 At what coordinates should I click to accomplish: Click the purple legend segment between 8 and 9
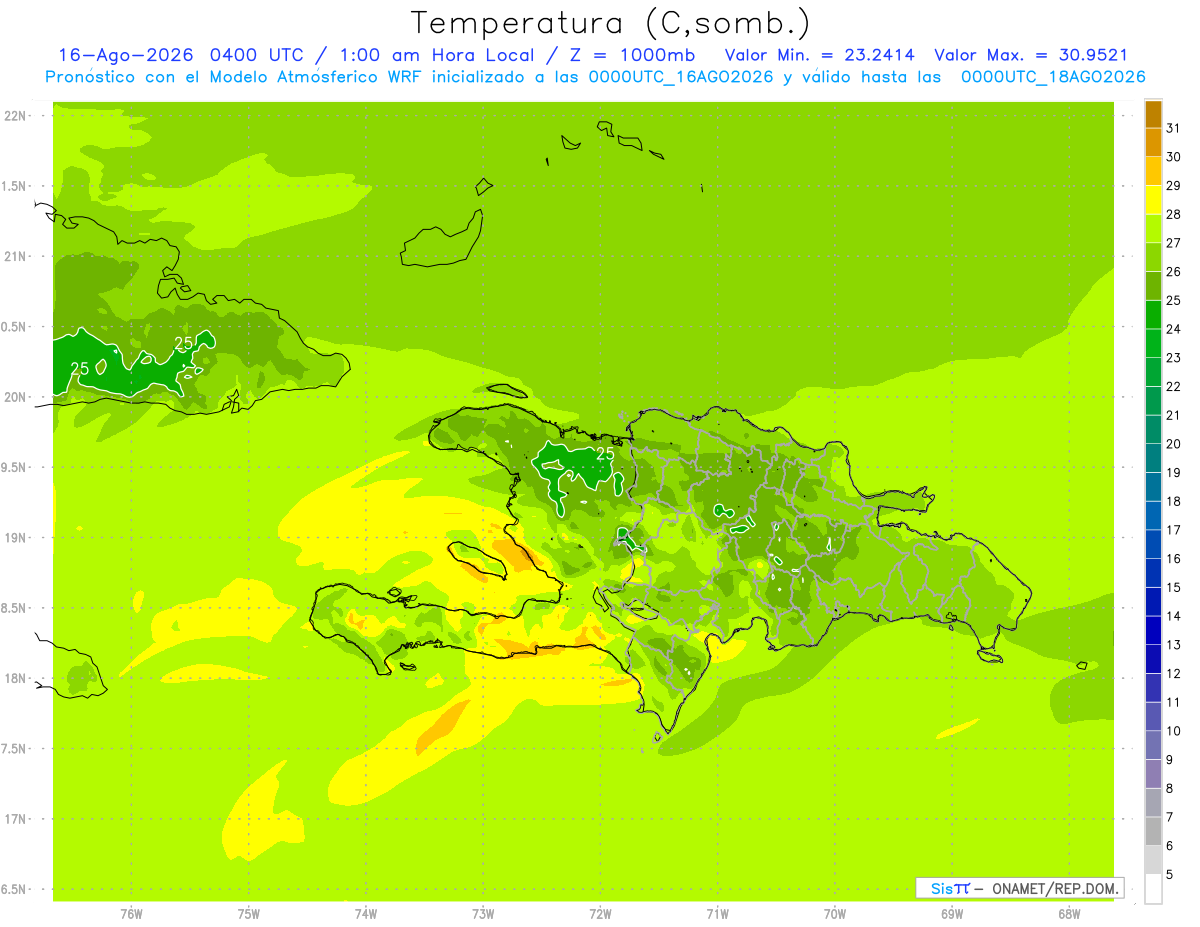1153,774
